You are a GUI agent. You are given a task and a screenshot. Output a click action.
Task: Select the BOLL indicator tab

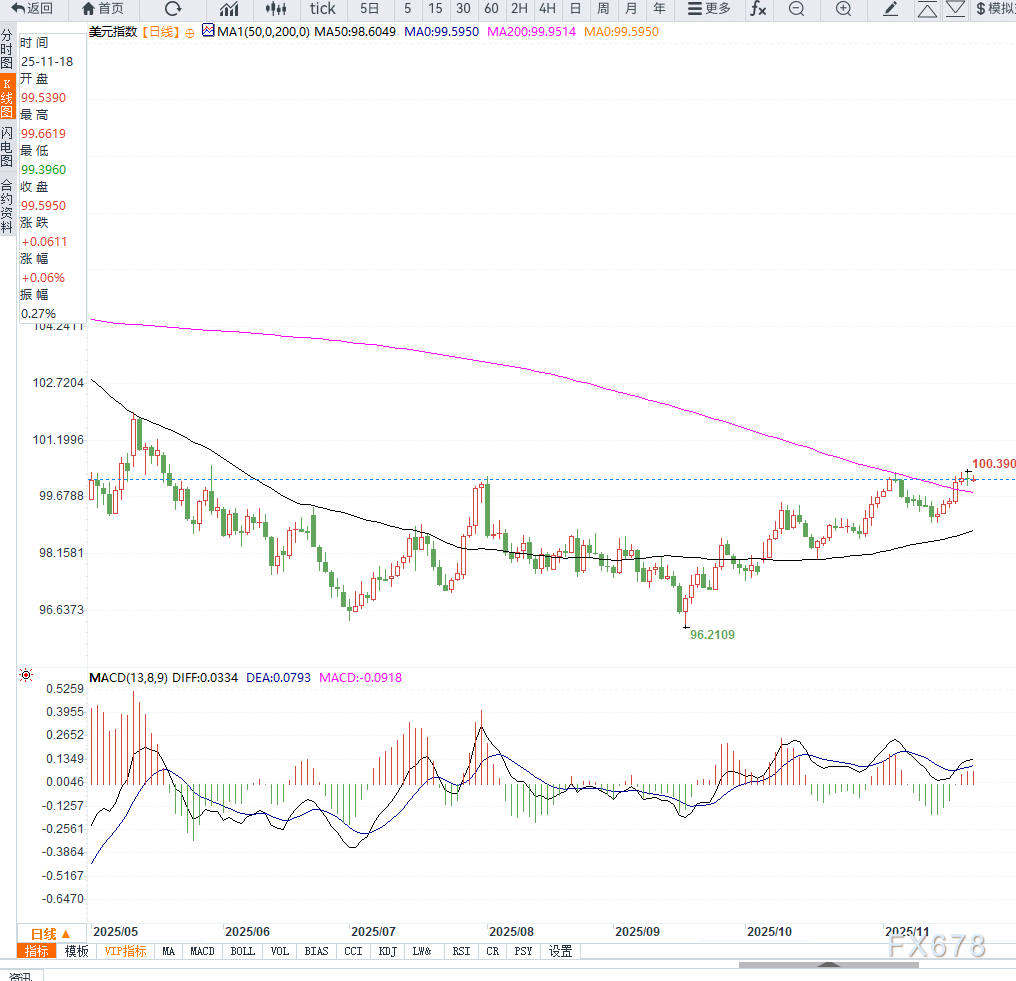(242, 951)
